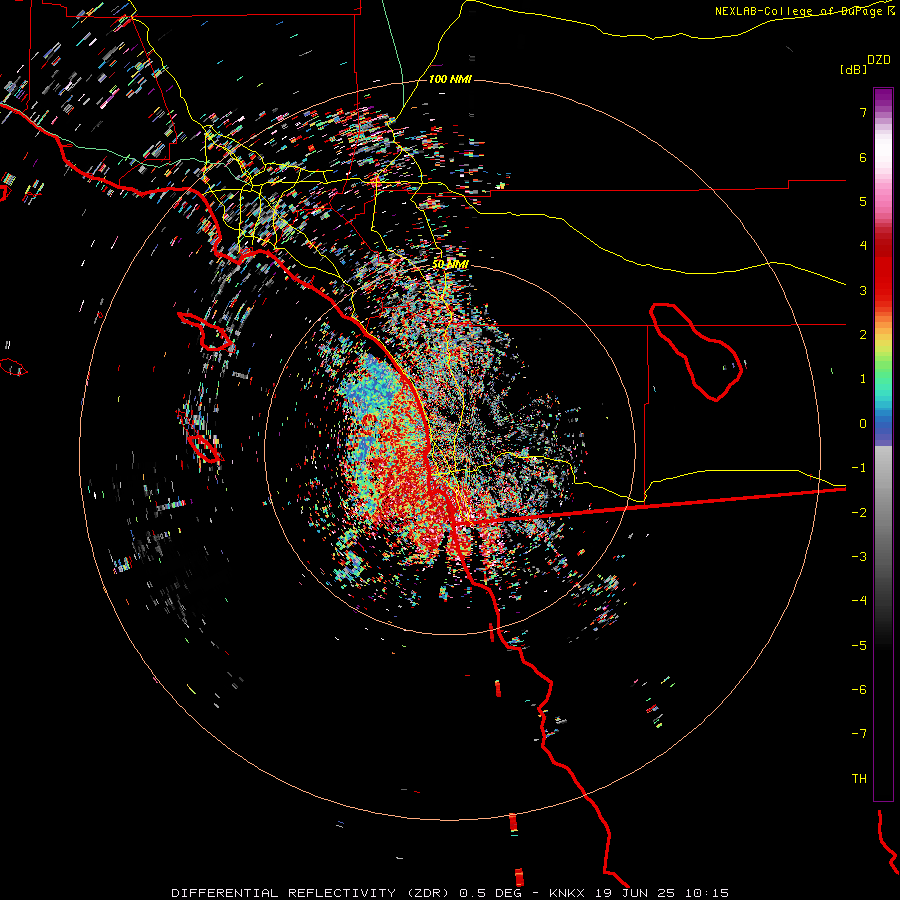Click the '0.5 DEG' elevation text
This screenshot has width=900, height=900.
coord(490,893)
